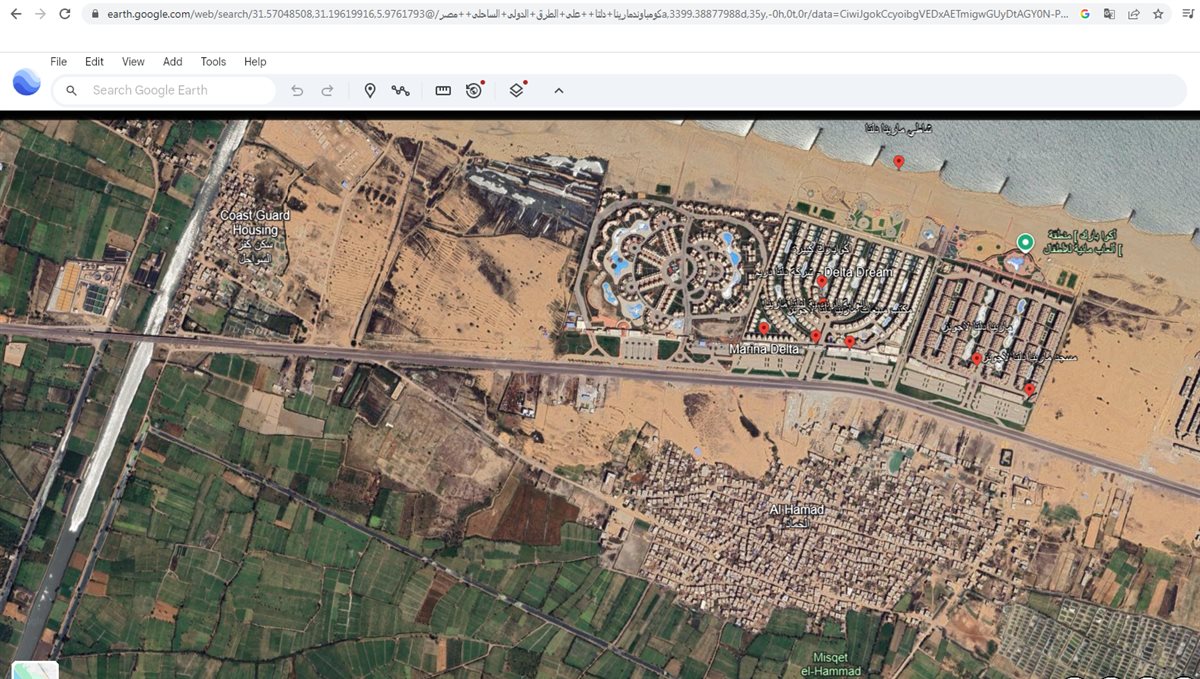Reload the page in browser
The height and width of the screenshot is (679, 1200).
65,14
